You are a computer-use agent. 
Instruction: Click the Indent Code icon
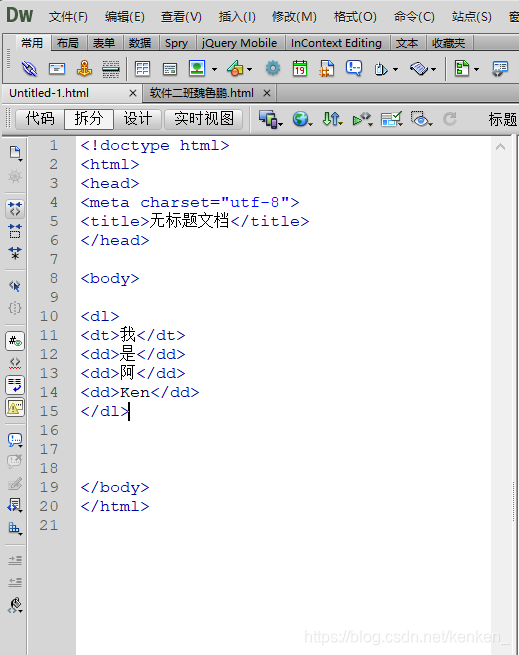15,560
